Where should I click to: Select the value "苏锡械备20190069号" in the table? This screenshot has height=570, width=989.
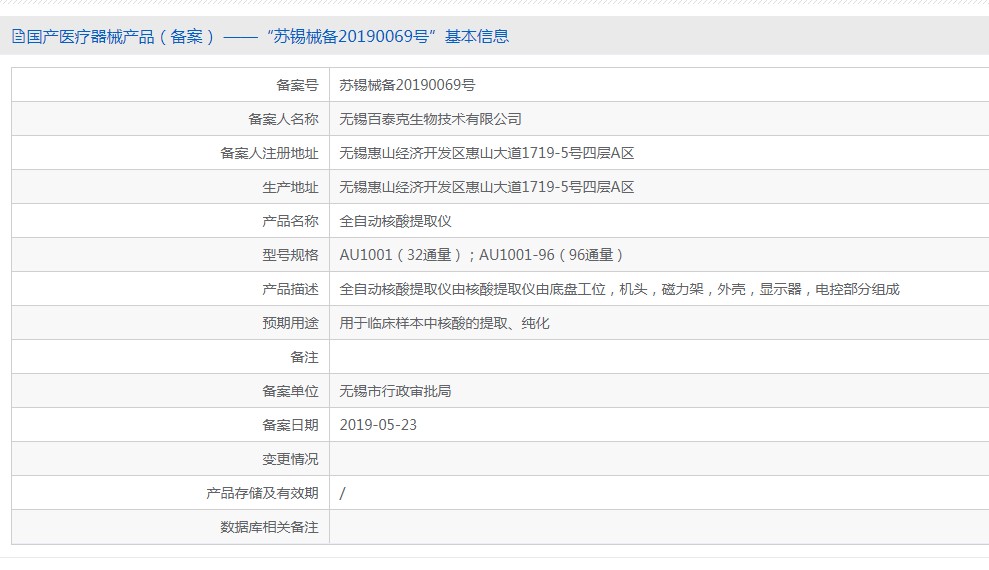407,84
